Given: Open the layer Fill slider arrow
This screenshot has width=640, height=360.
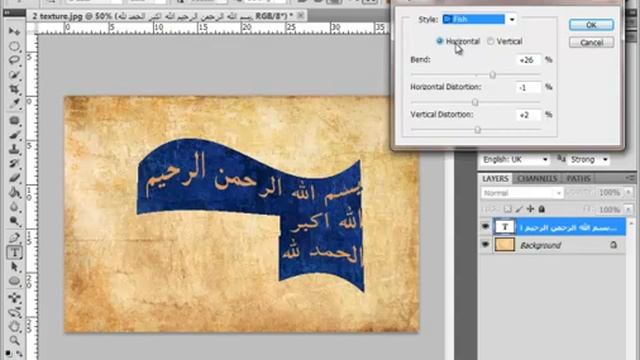Looking at the screenshot, I should pos(628,209).
